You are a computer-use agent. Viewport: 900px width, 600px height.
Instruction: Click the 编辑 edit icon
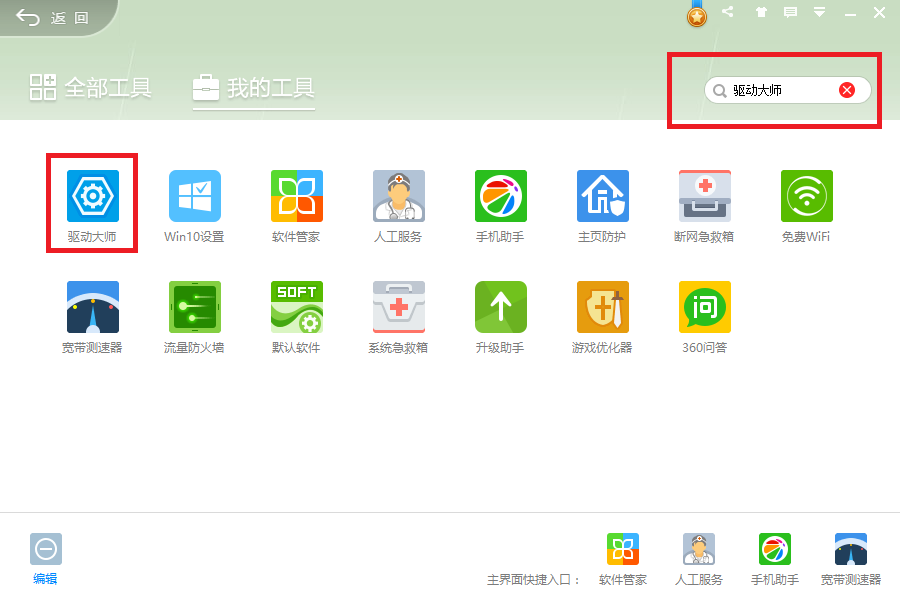pyautogui.click(x=46, y=549)
